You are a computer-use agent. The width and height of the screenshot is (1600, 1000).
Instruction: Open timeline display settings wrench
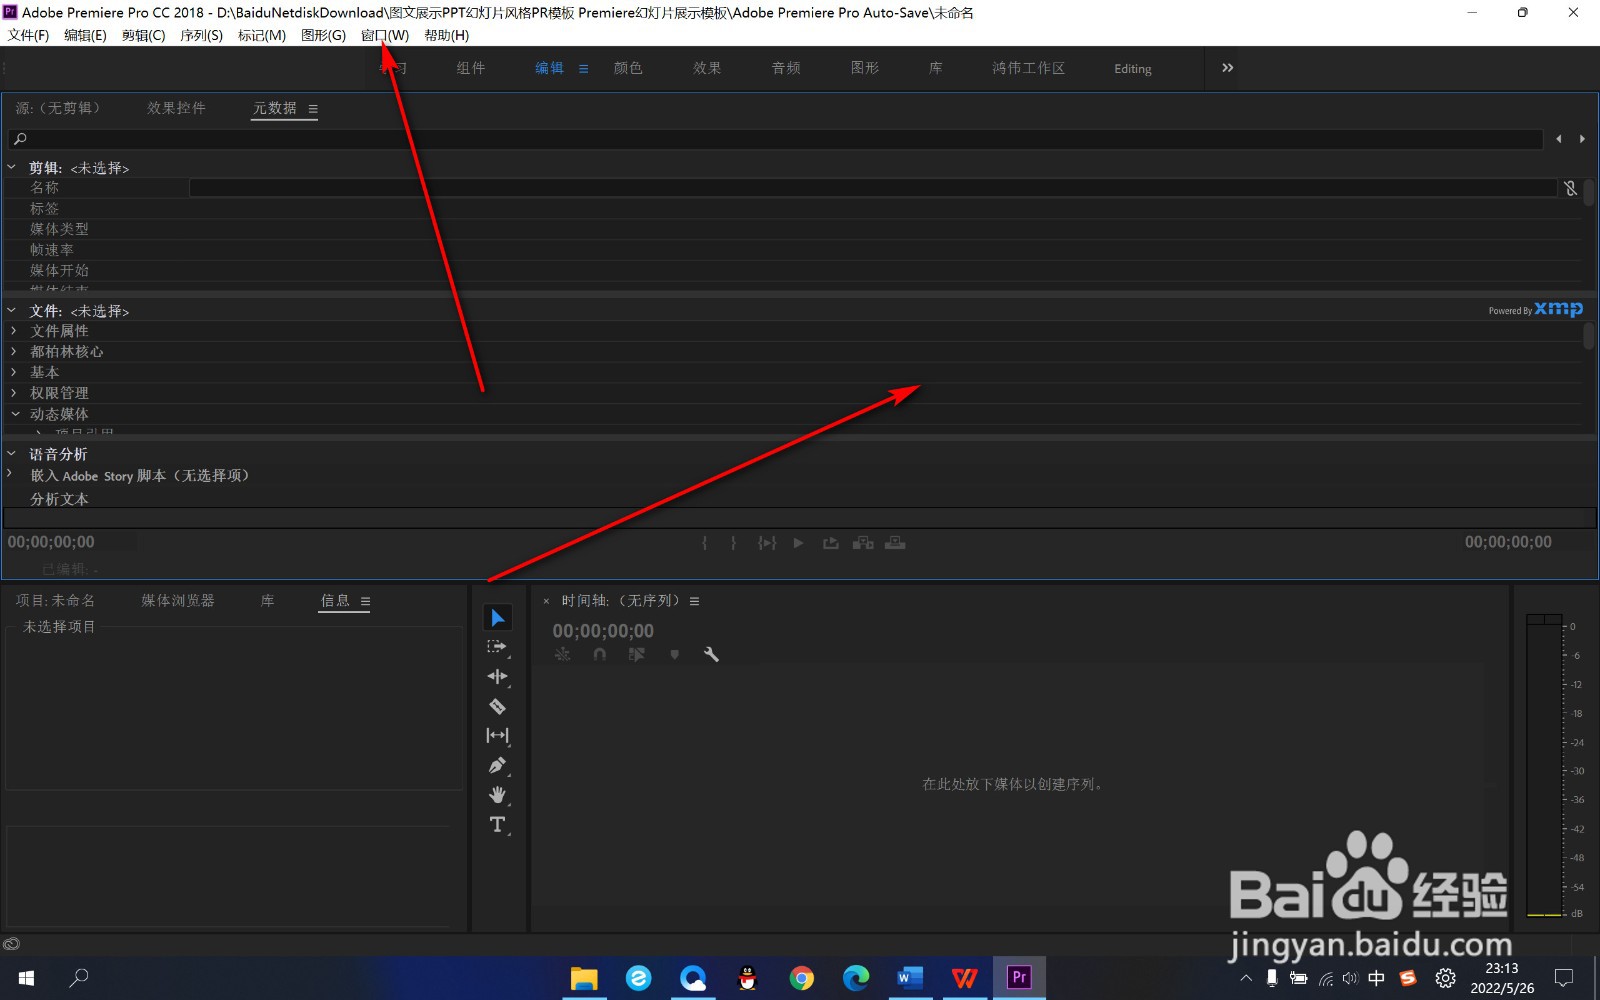[711, 654]
